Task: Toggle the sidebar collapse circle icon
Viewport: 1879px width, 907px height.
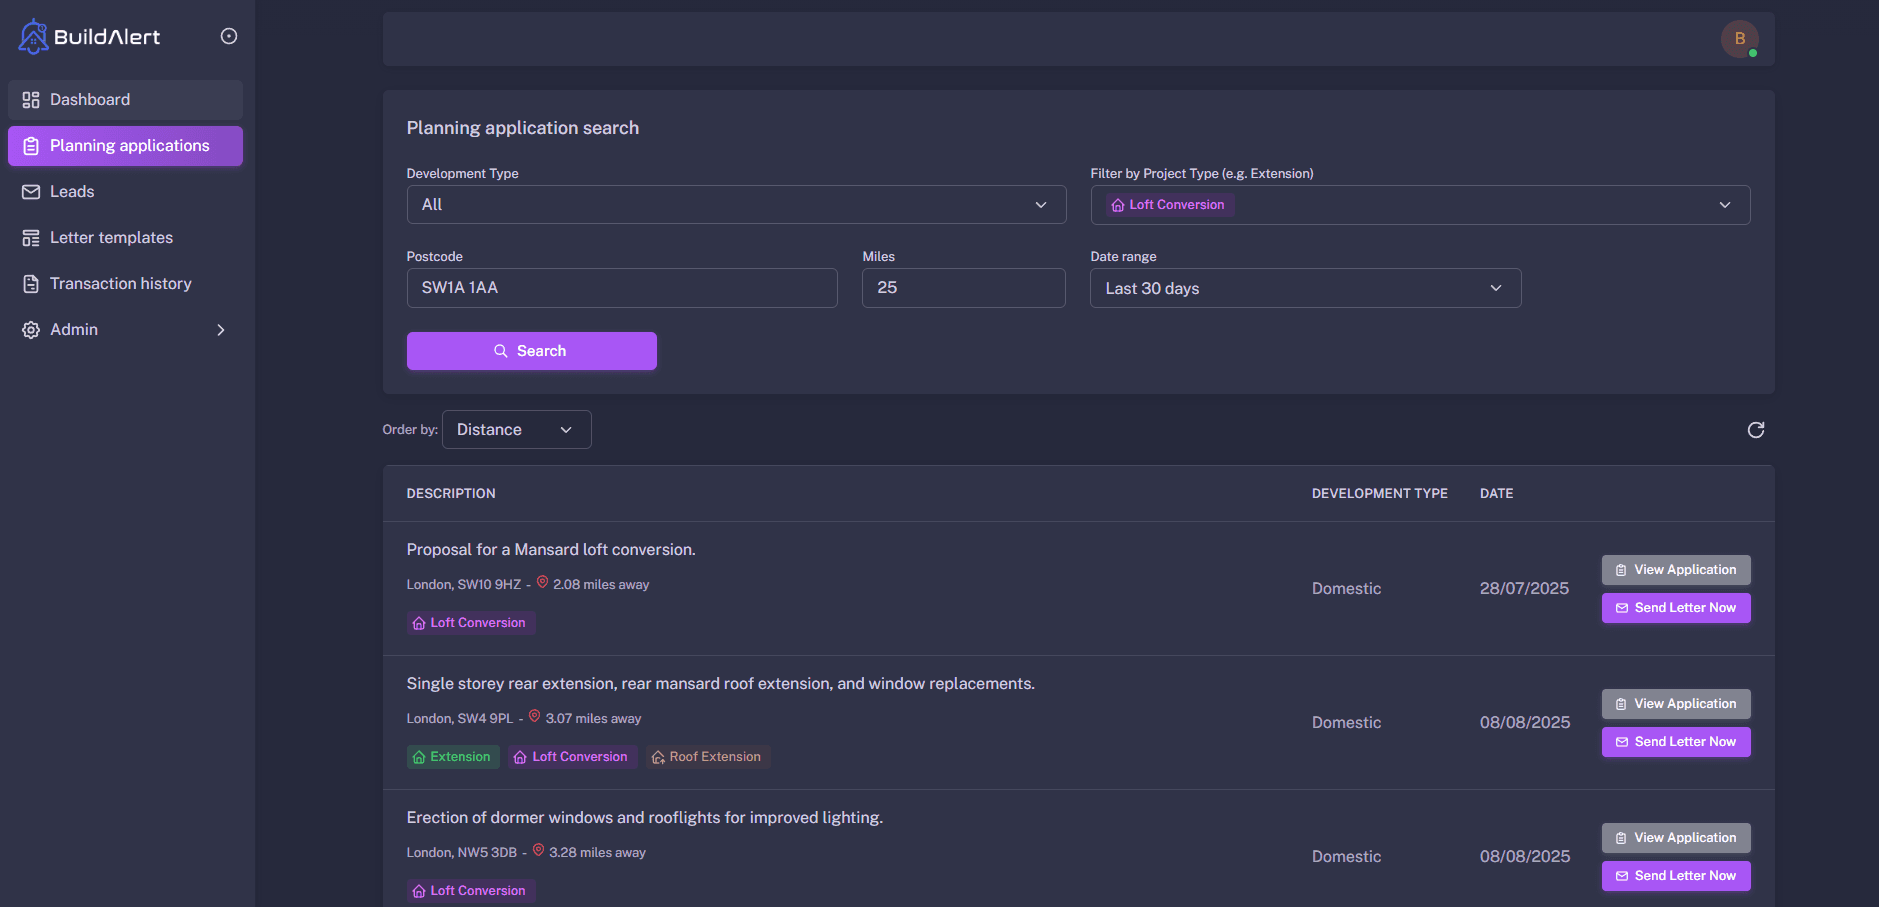Action: point(229,36)
